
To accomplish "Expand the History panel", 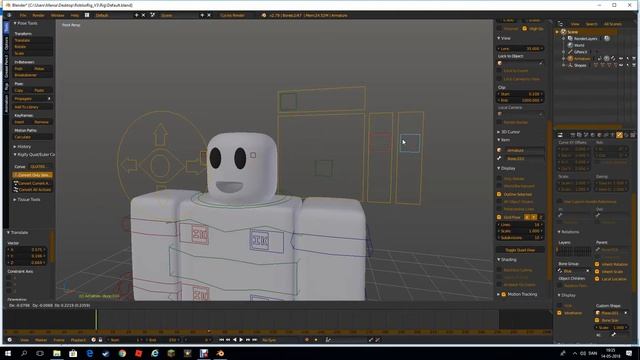I will [x=15, y=146].
